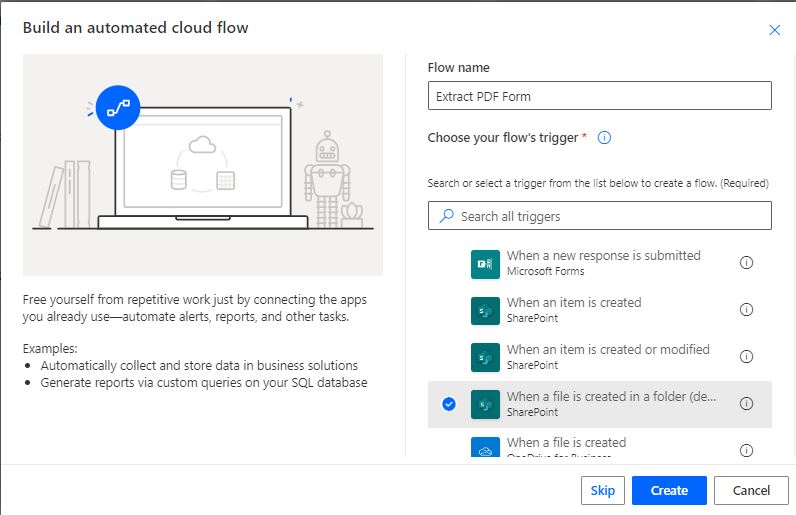
Task: Click SharePoint icon for file created in folder
Action: [x=485, y=405]
